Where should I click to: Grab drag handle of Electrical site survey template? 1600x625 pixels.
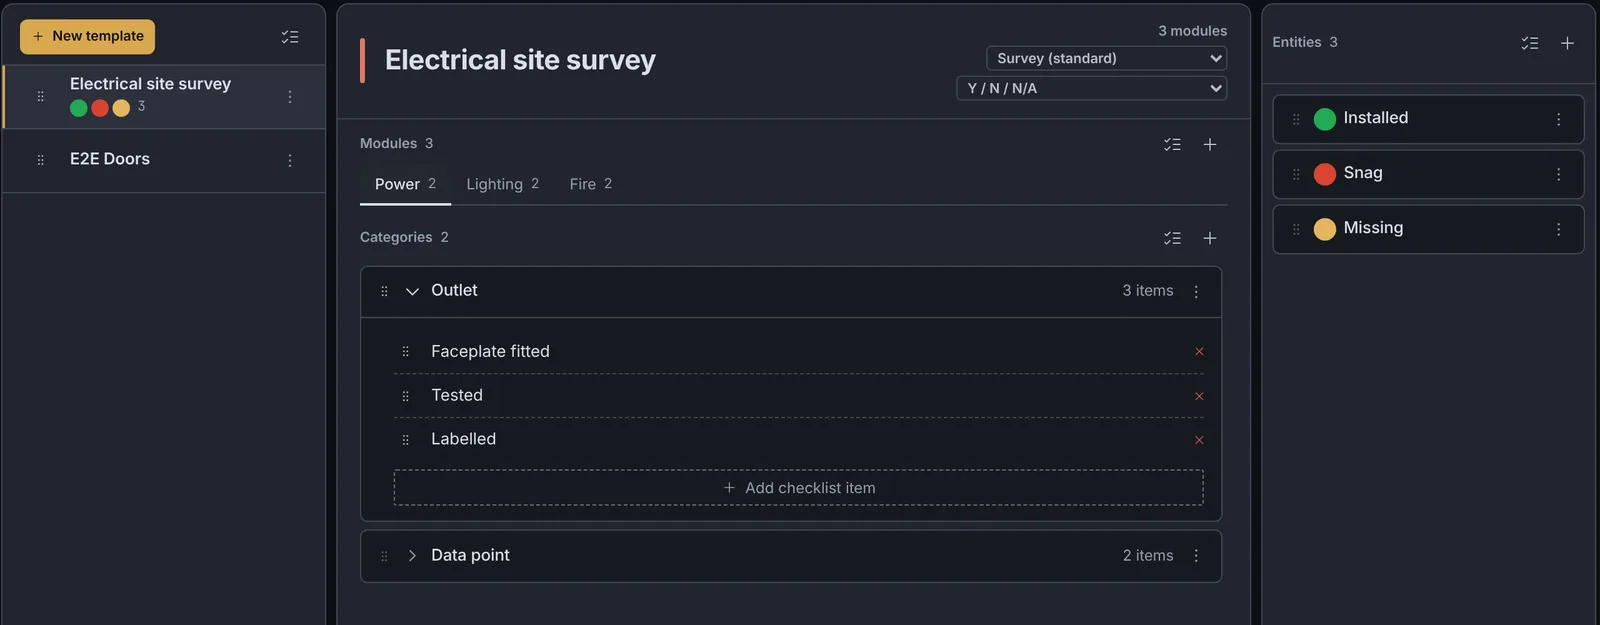(x=41, y=97)
